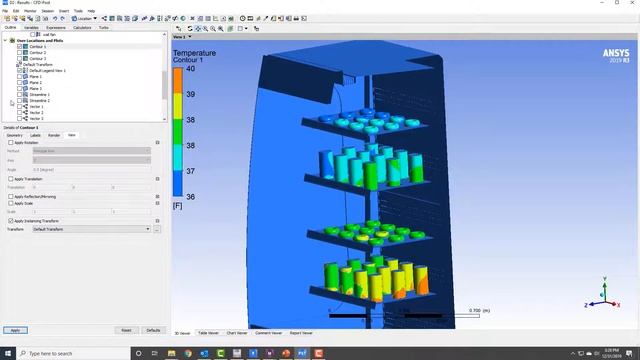This screenshot has height=360, width=640.
Task: Check the Apply Translation checkbox
Action: 11,179
